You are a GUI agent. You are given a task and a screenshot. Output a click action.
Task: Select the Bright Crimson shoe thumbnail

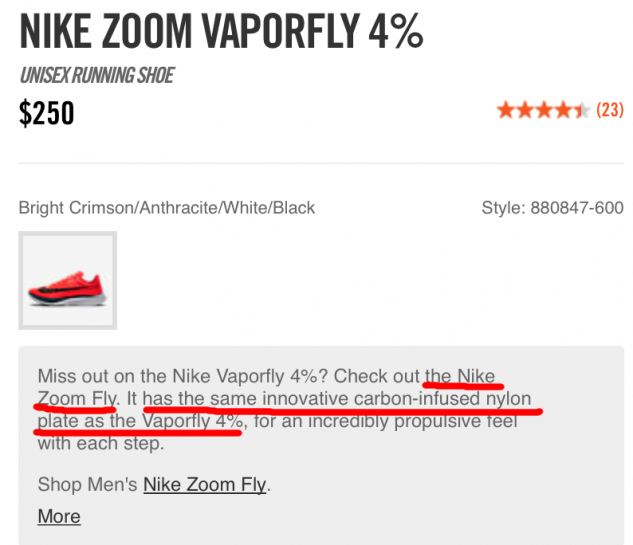click(68, 281)
